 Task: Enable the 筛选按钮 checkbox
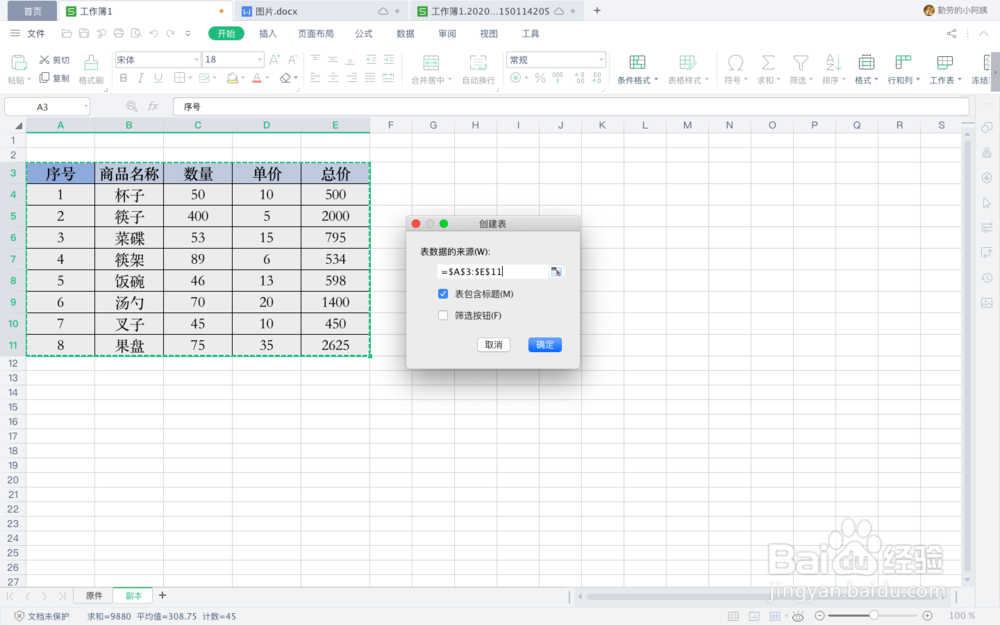443,316
